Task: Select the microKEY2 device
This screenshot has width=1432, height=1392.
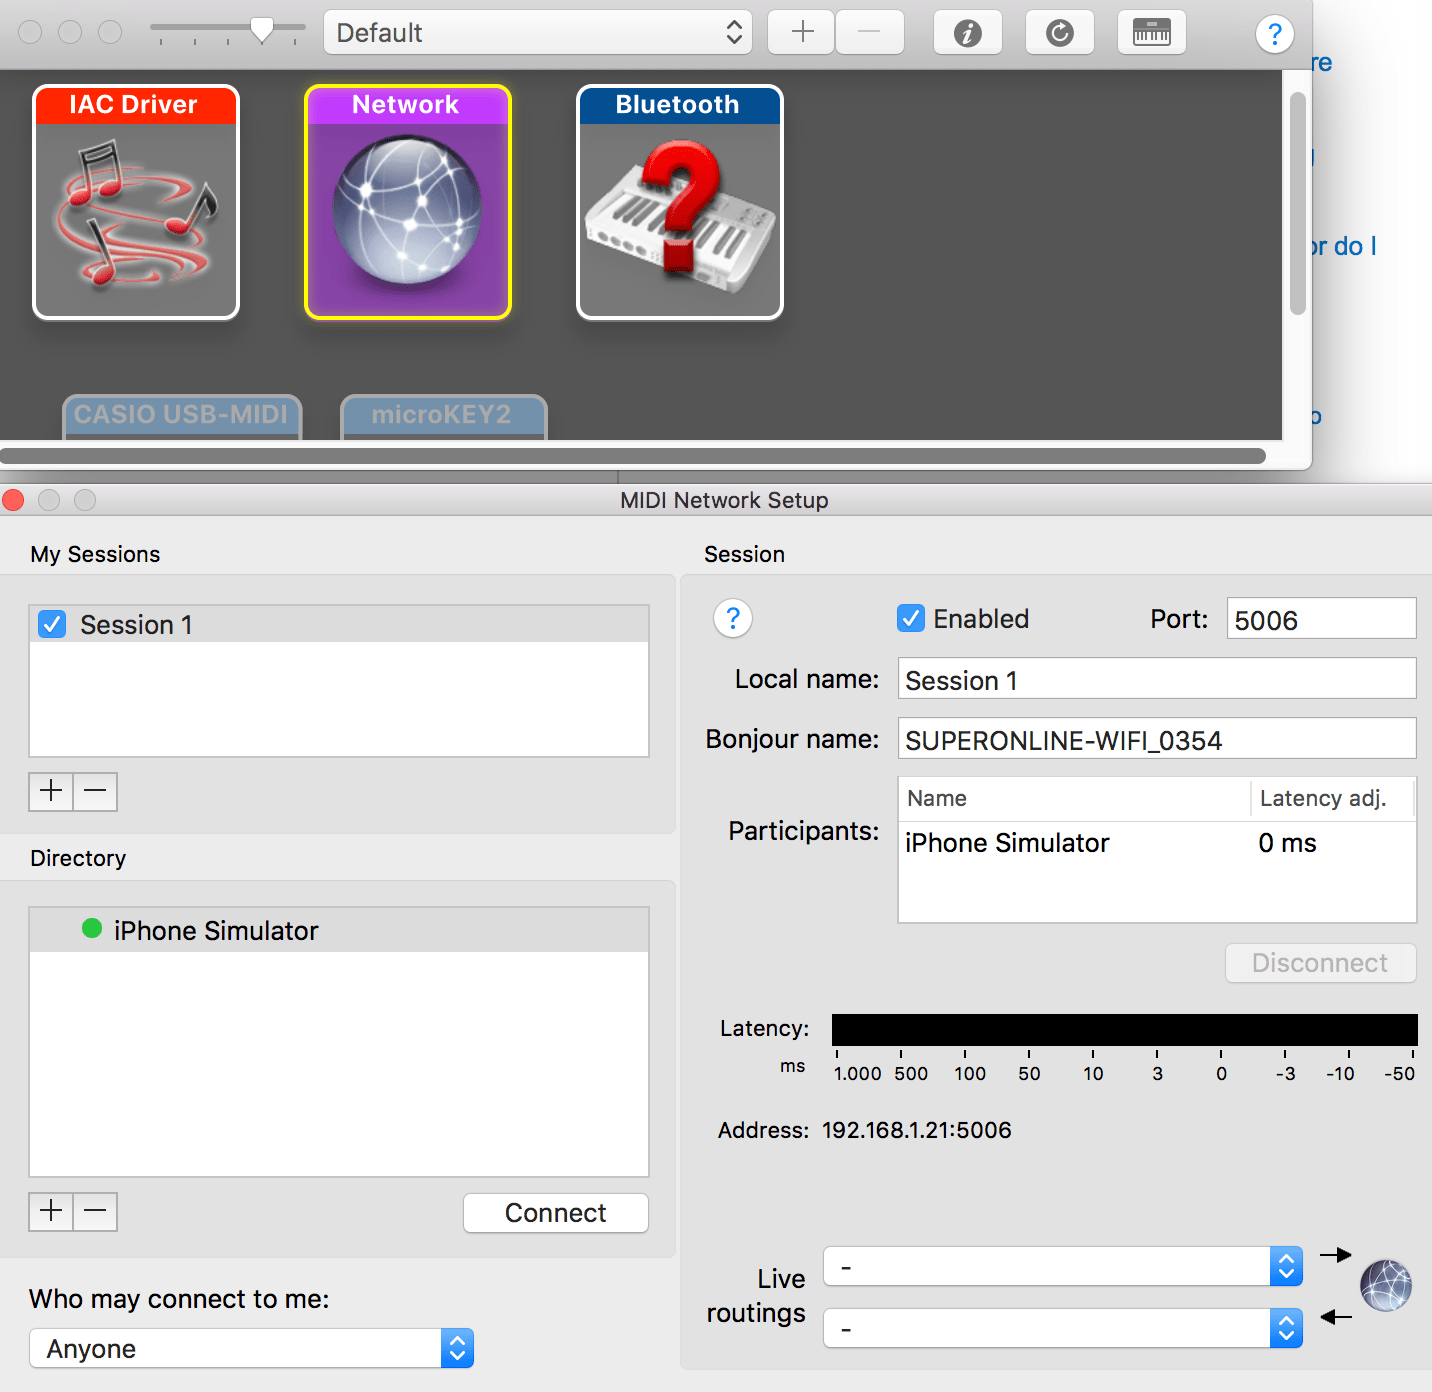Action: tap(443, 415)
